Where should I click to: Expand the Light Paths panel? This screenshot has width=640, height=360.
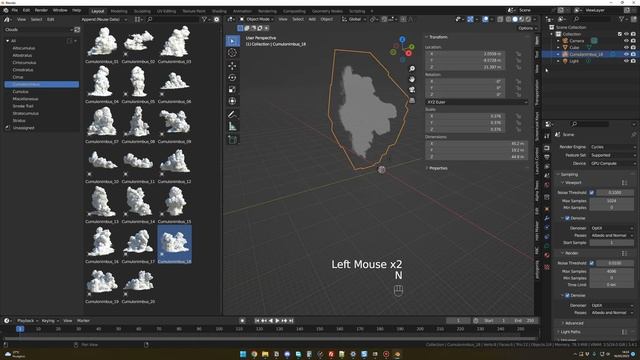[570, 332]
